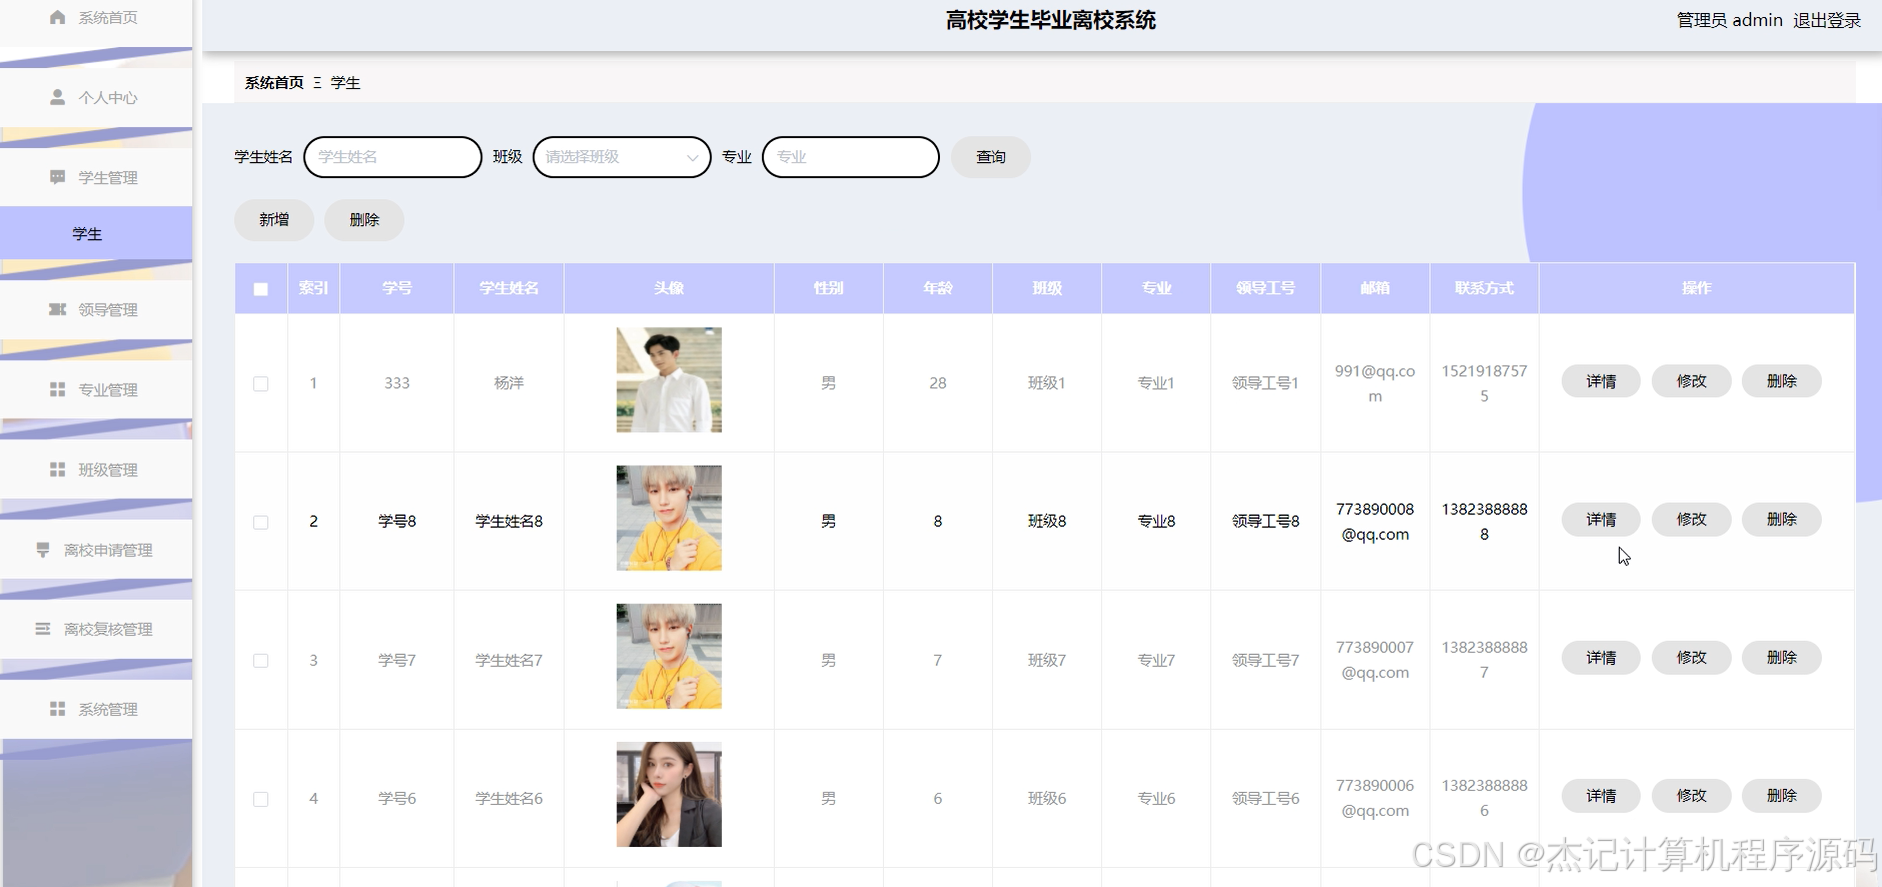Open avatar photo in 学号8 row

[x=669, y=518]
